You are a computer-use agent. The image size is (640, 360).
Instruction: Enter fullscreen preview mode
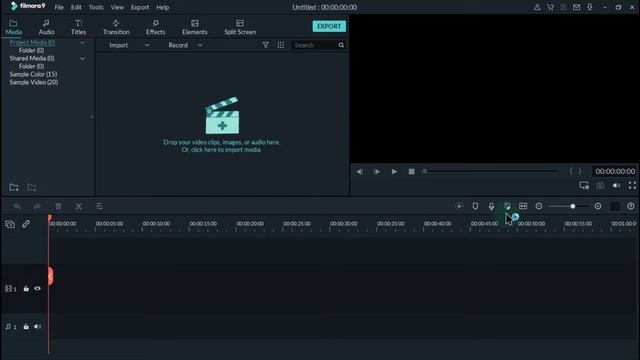tap(632, 186)
